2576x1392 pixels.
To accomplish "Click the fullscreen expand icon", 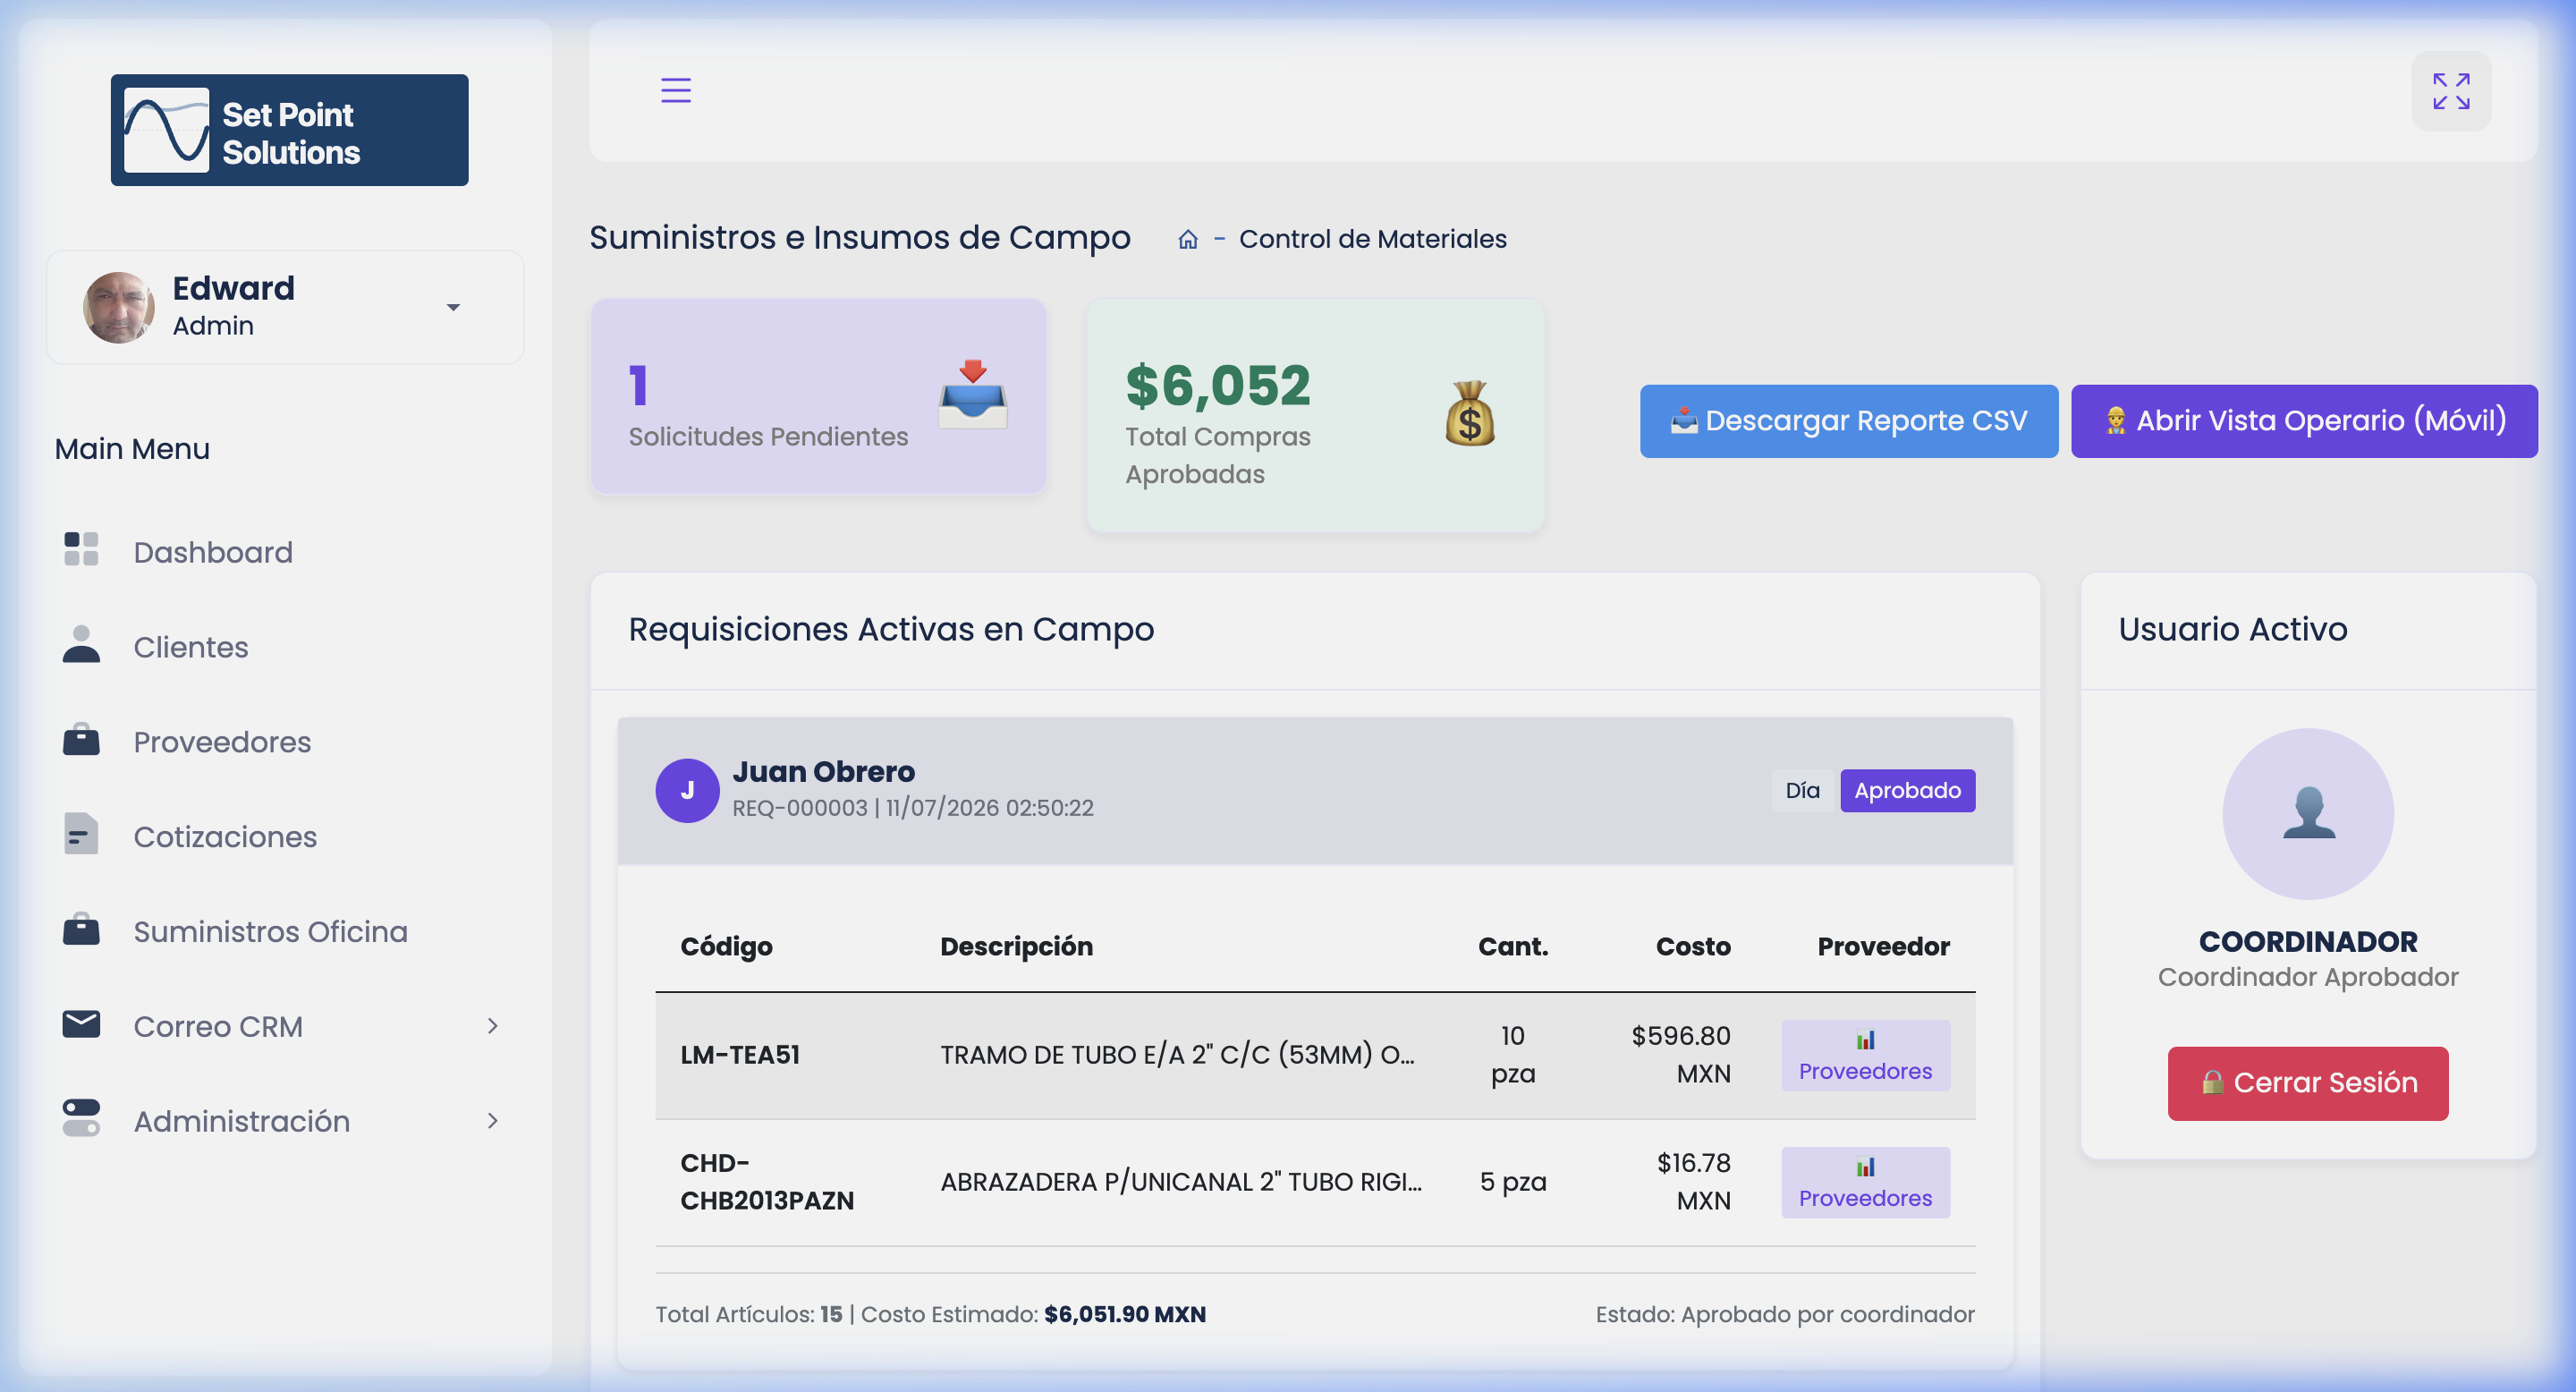I will [x=2451, y=91].
